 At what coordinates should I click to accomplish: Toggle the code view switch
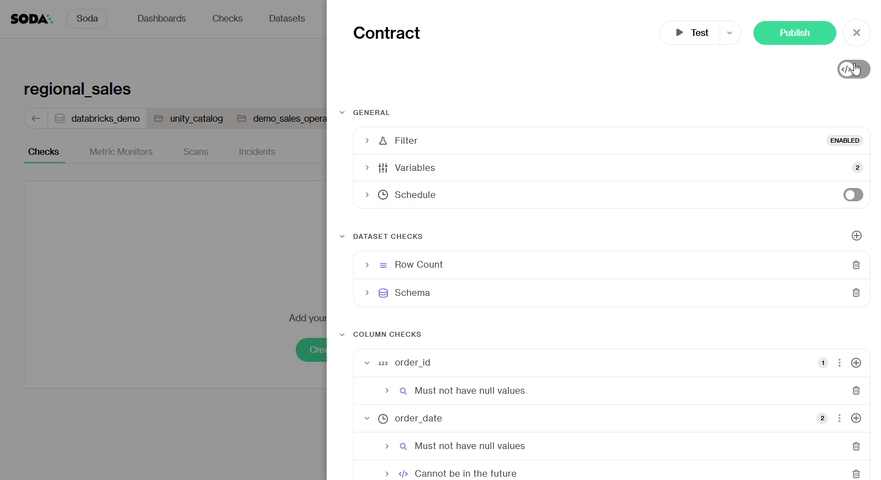tap(853, 69)
